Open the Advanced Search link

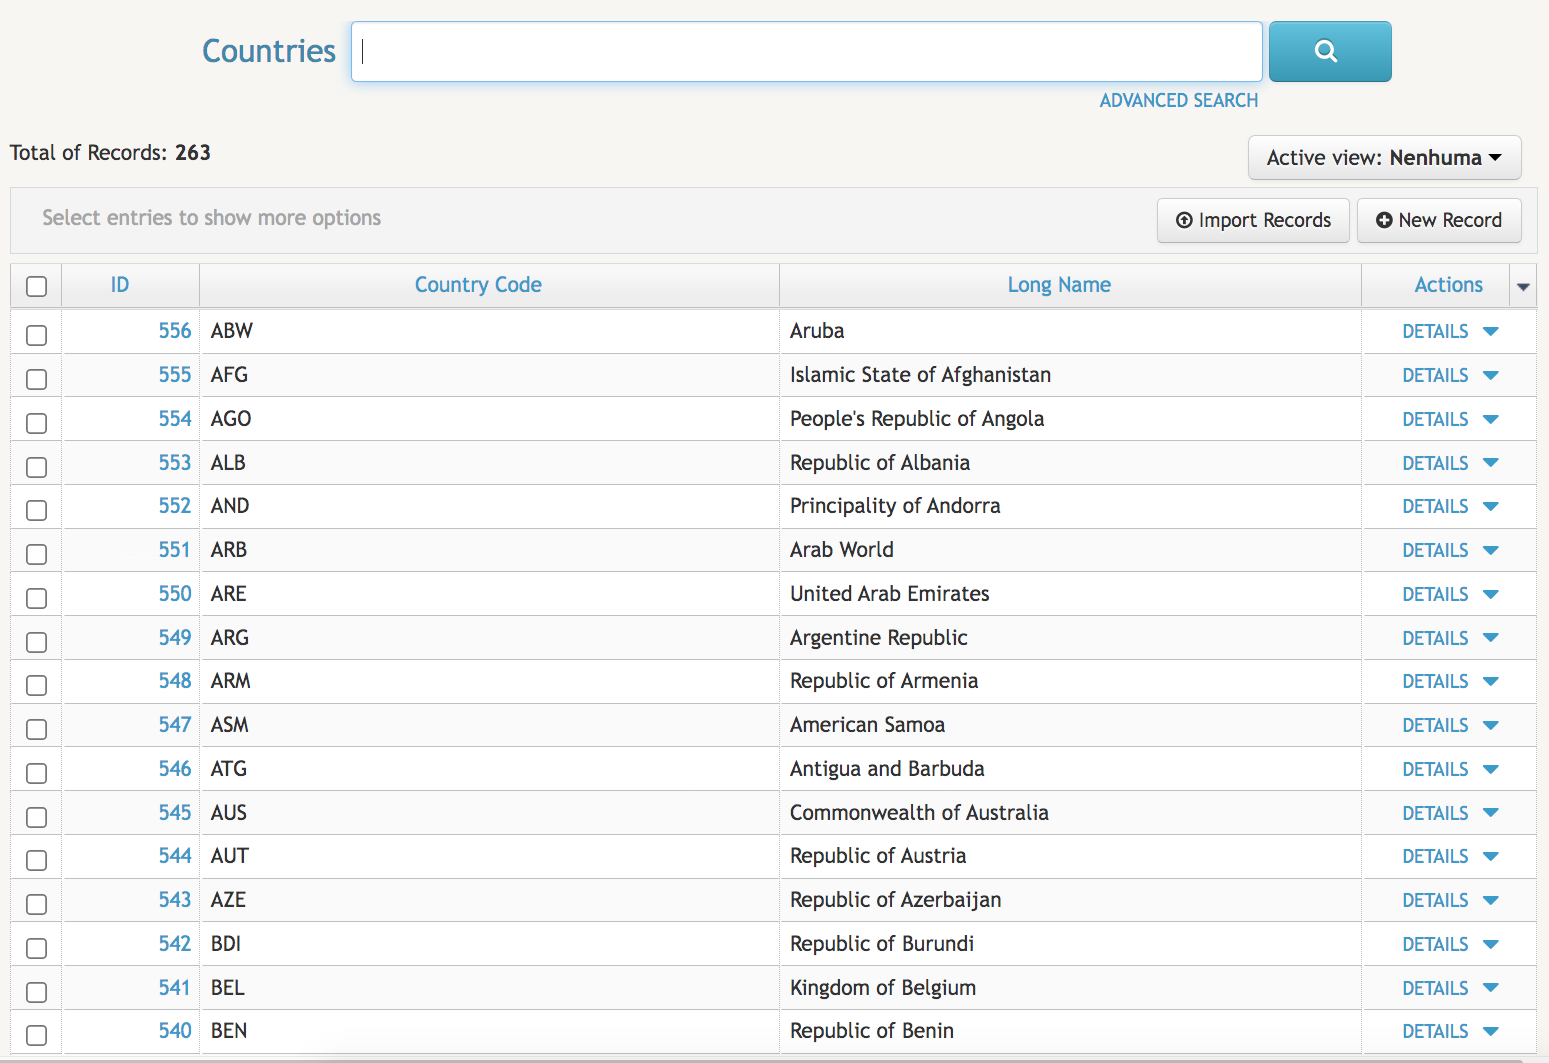tap(1178, 100)
